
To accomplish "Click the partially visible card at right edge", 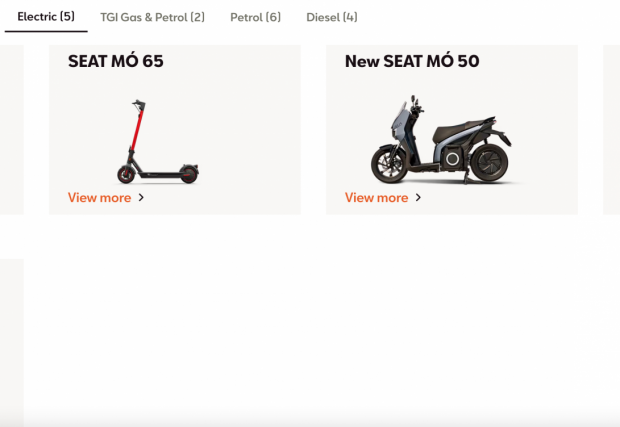I will pos(611,130).
